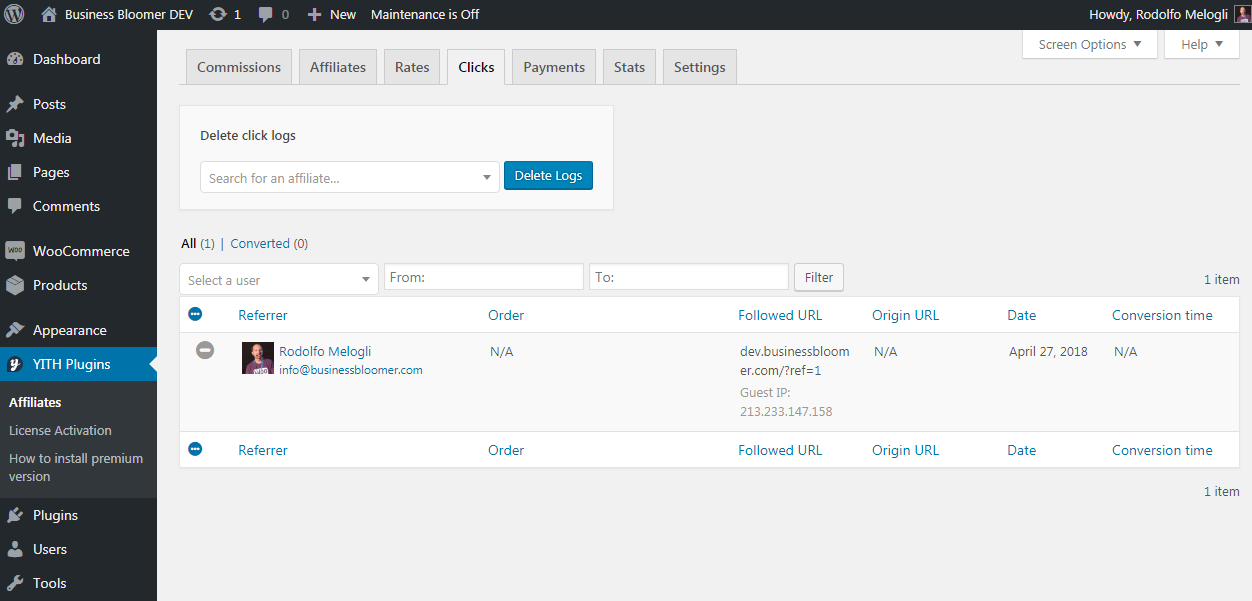Image resolution: width=1252 pixels, height=601 pixels.
Task: Click the April 27, 2018 date cell
Action: coord(1048,351)
